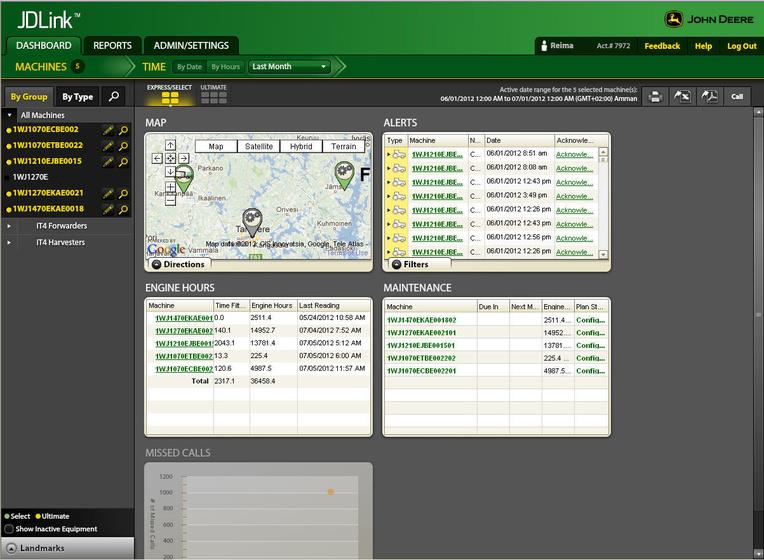Click the gray gear map pin near Tampere
The width and height of the screenshot is (764, 560).
[252, 221]
